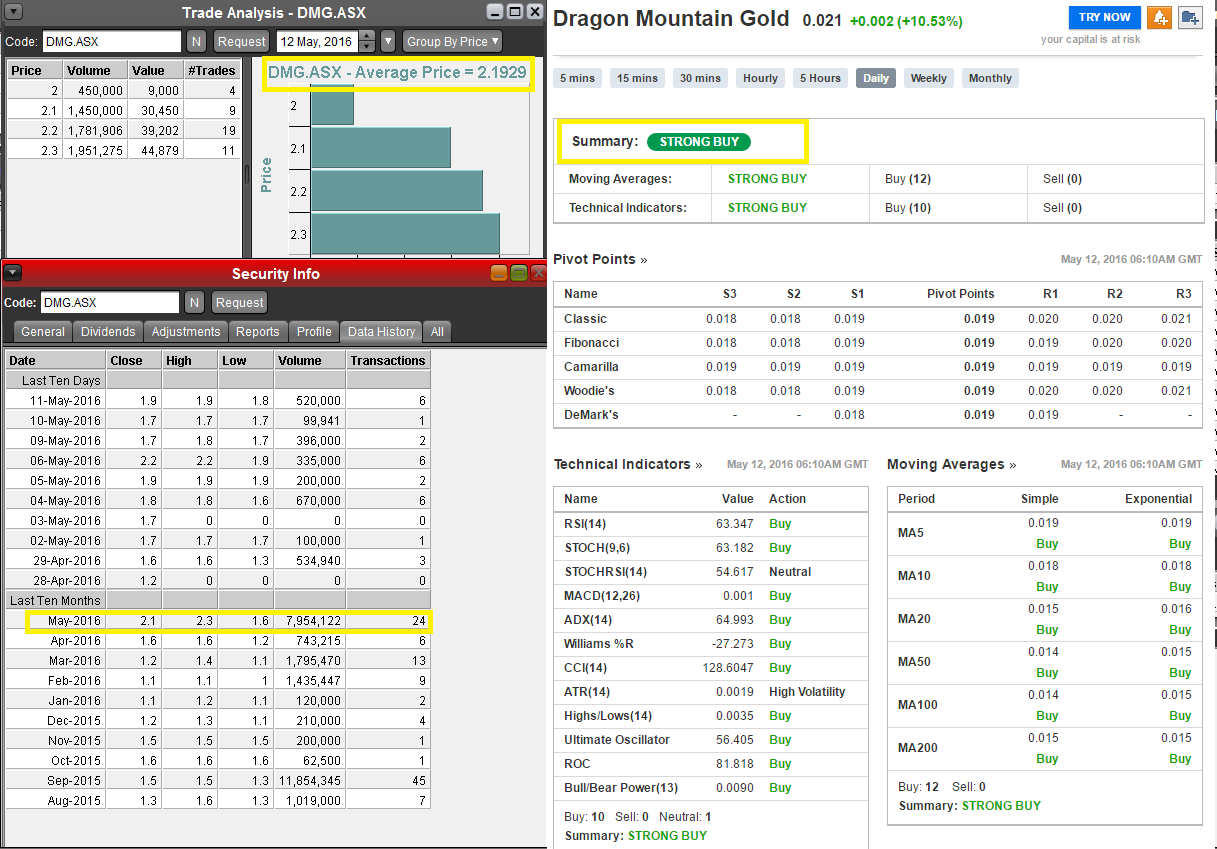The width and height of the screenshot is (1217, 849).
Task: Increase the date with the spinner up arrow
Action: [x=367, y=36]
